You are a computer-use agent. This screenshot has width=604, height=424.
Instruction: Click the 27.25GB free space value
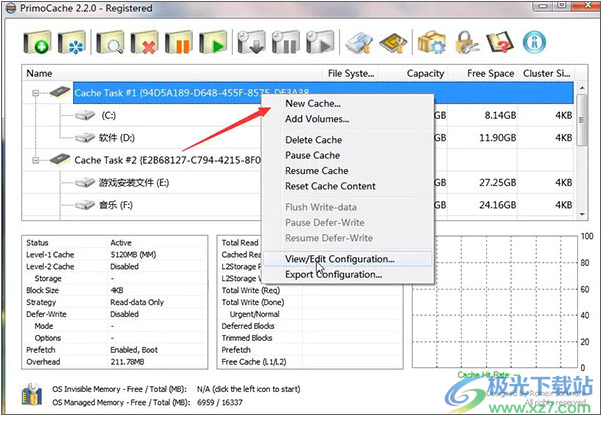click(497, 182)
